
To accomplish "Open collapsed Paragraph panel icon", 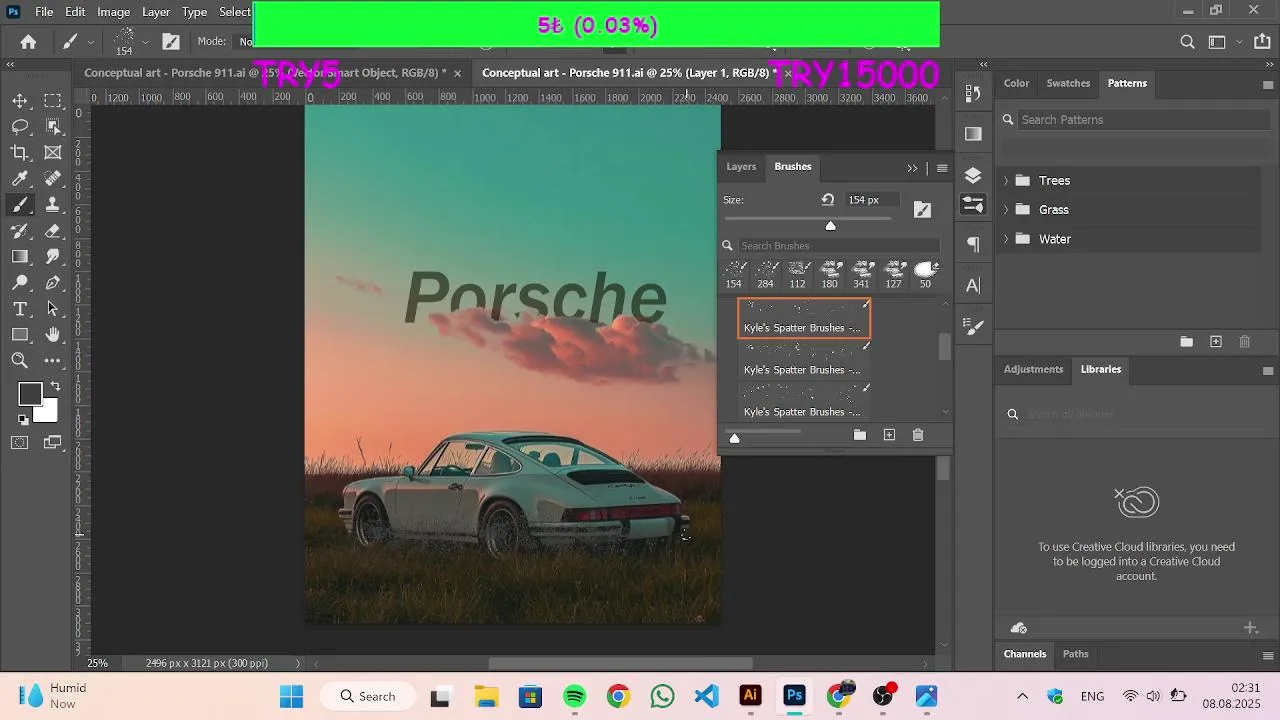I will coord(973,245).
